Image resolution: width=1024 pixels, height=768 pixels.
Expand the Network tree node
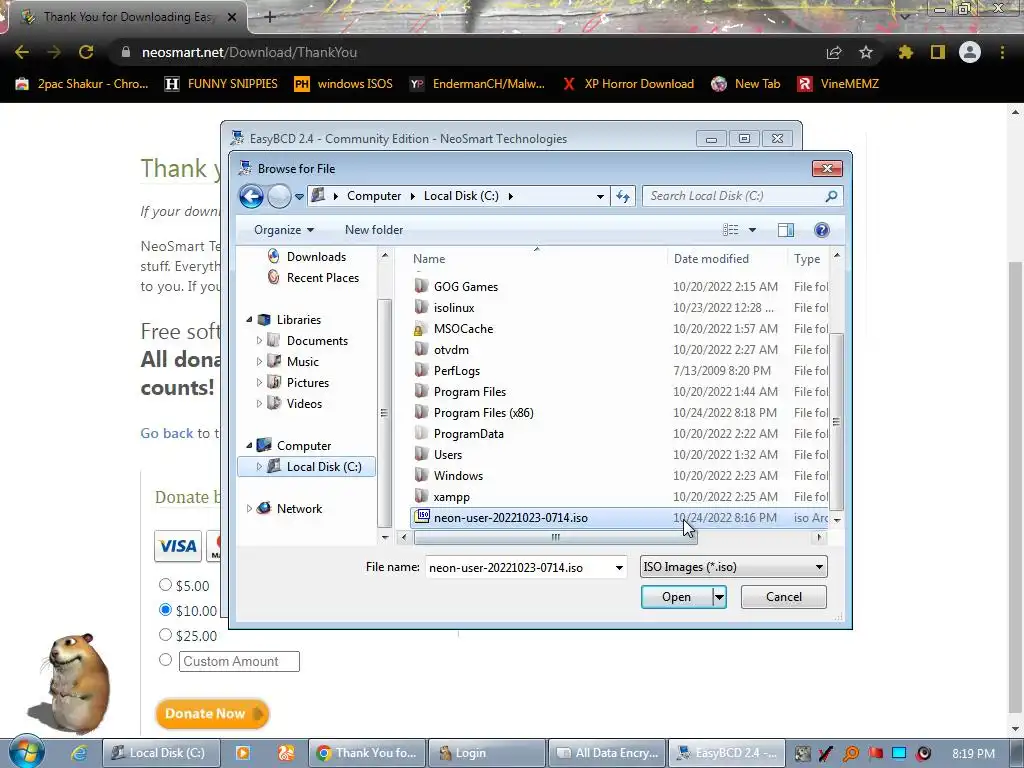point(249,508)
